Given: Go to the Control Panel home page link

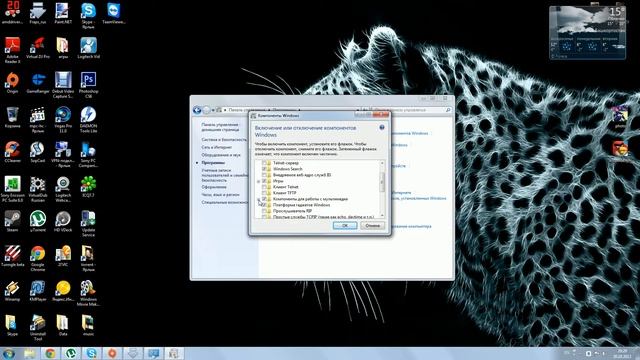Looking at the screenshot, I should [220, 127].
